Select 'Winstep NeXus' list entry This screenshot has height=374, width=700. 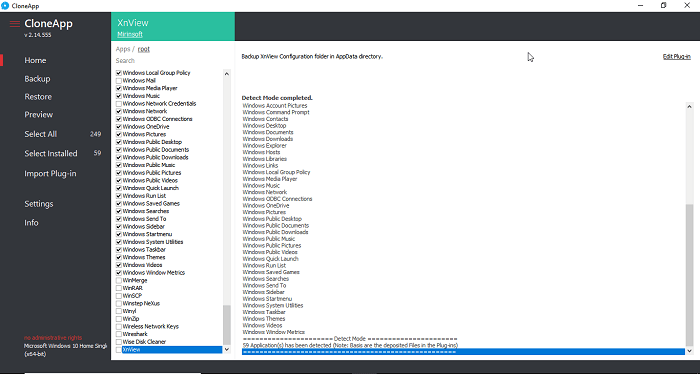(141, 303)
